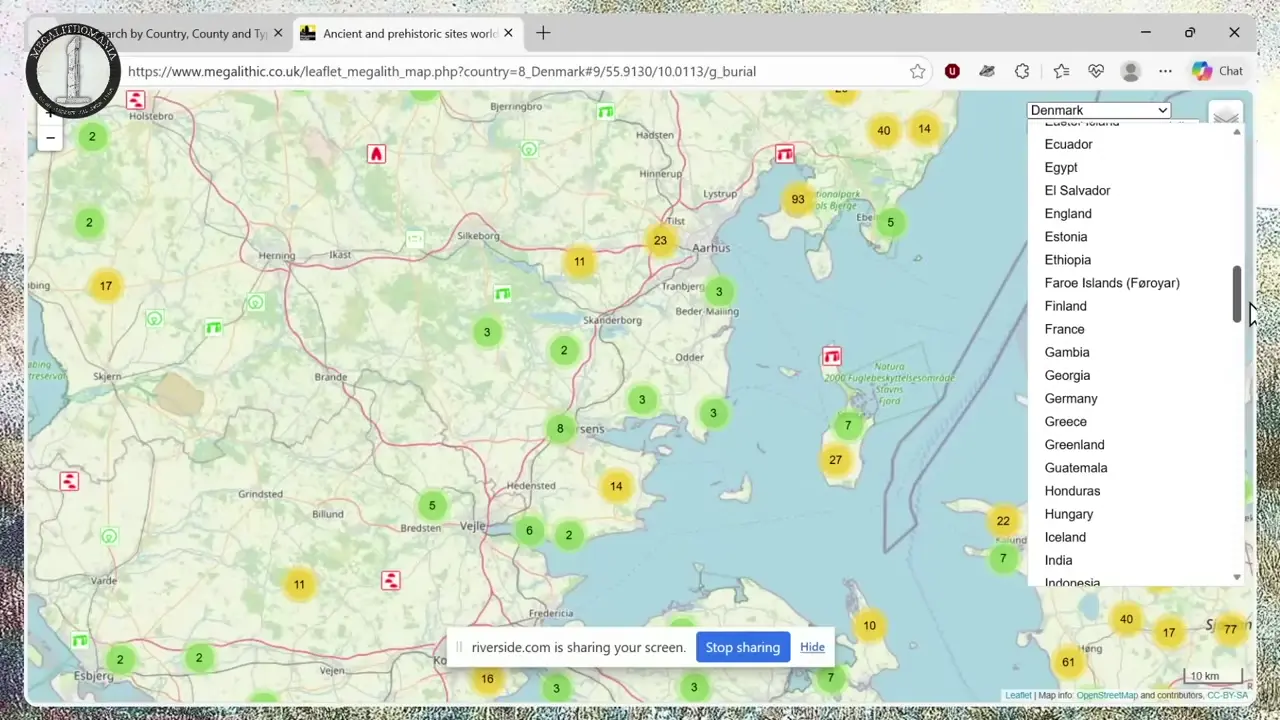Click the map zoom out button
Viewport: 1280px width, 720px height.
coord(50,138)
